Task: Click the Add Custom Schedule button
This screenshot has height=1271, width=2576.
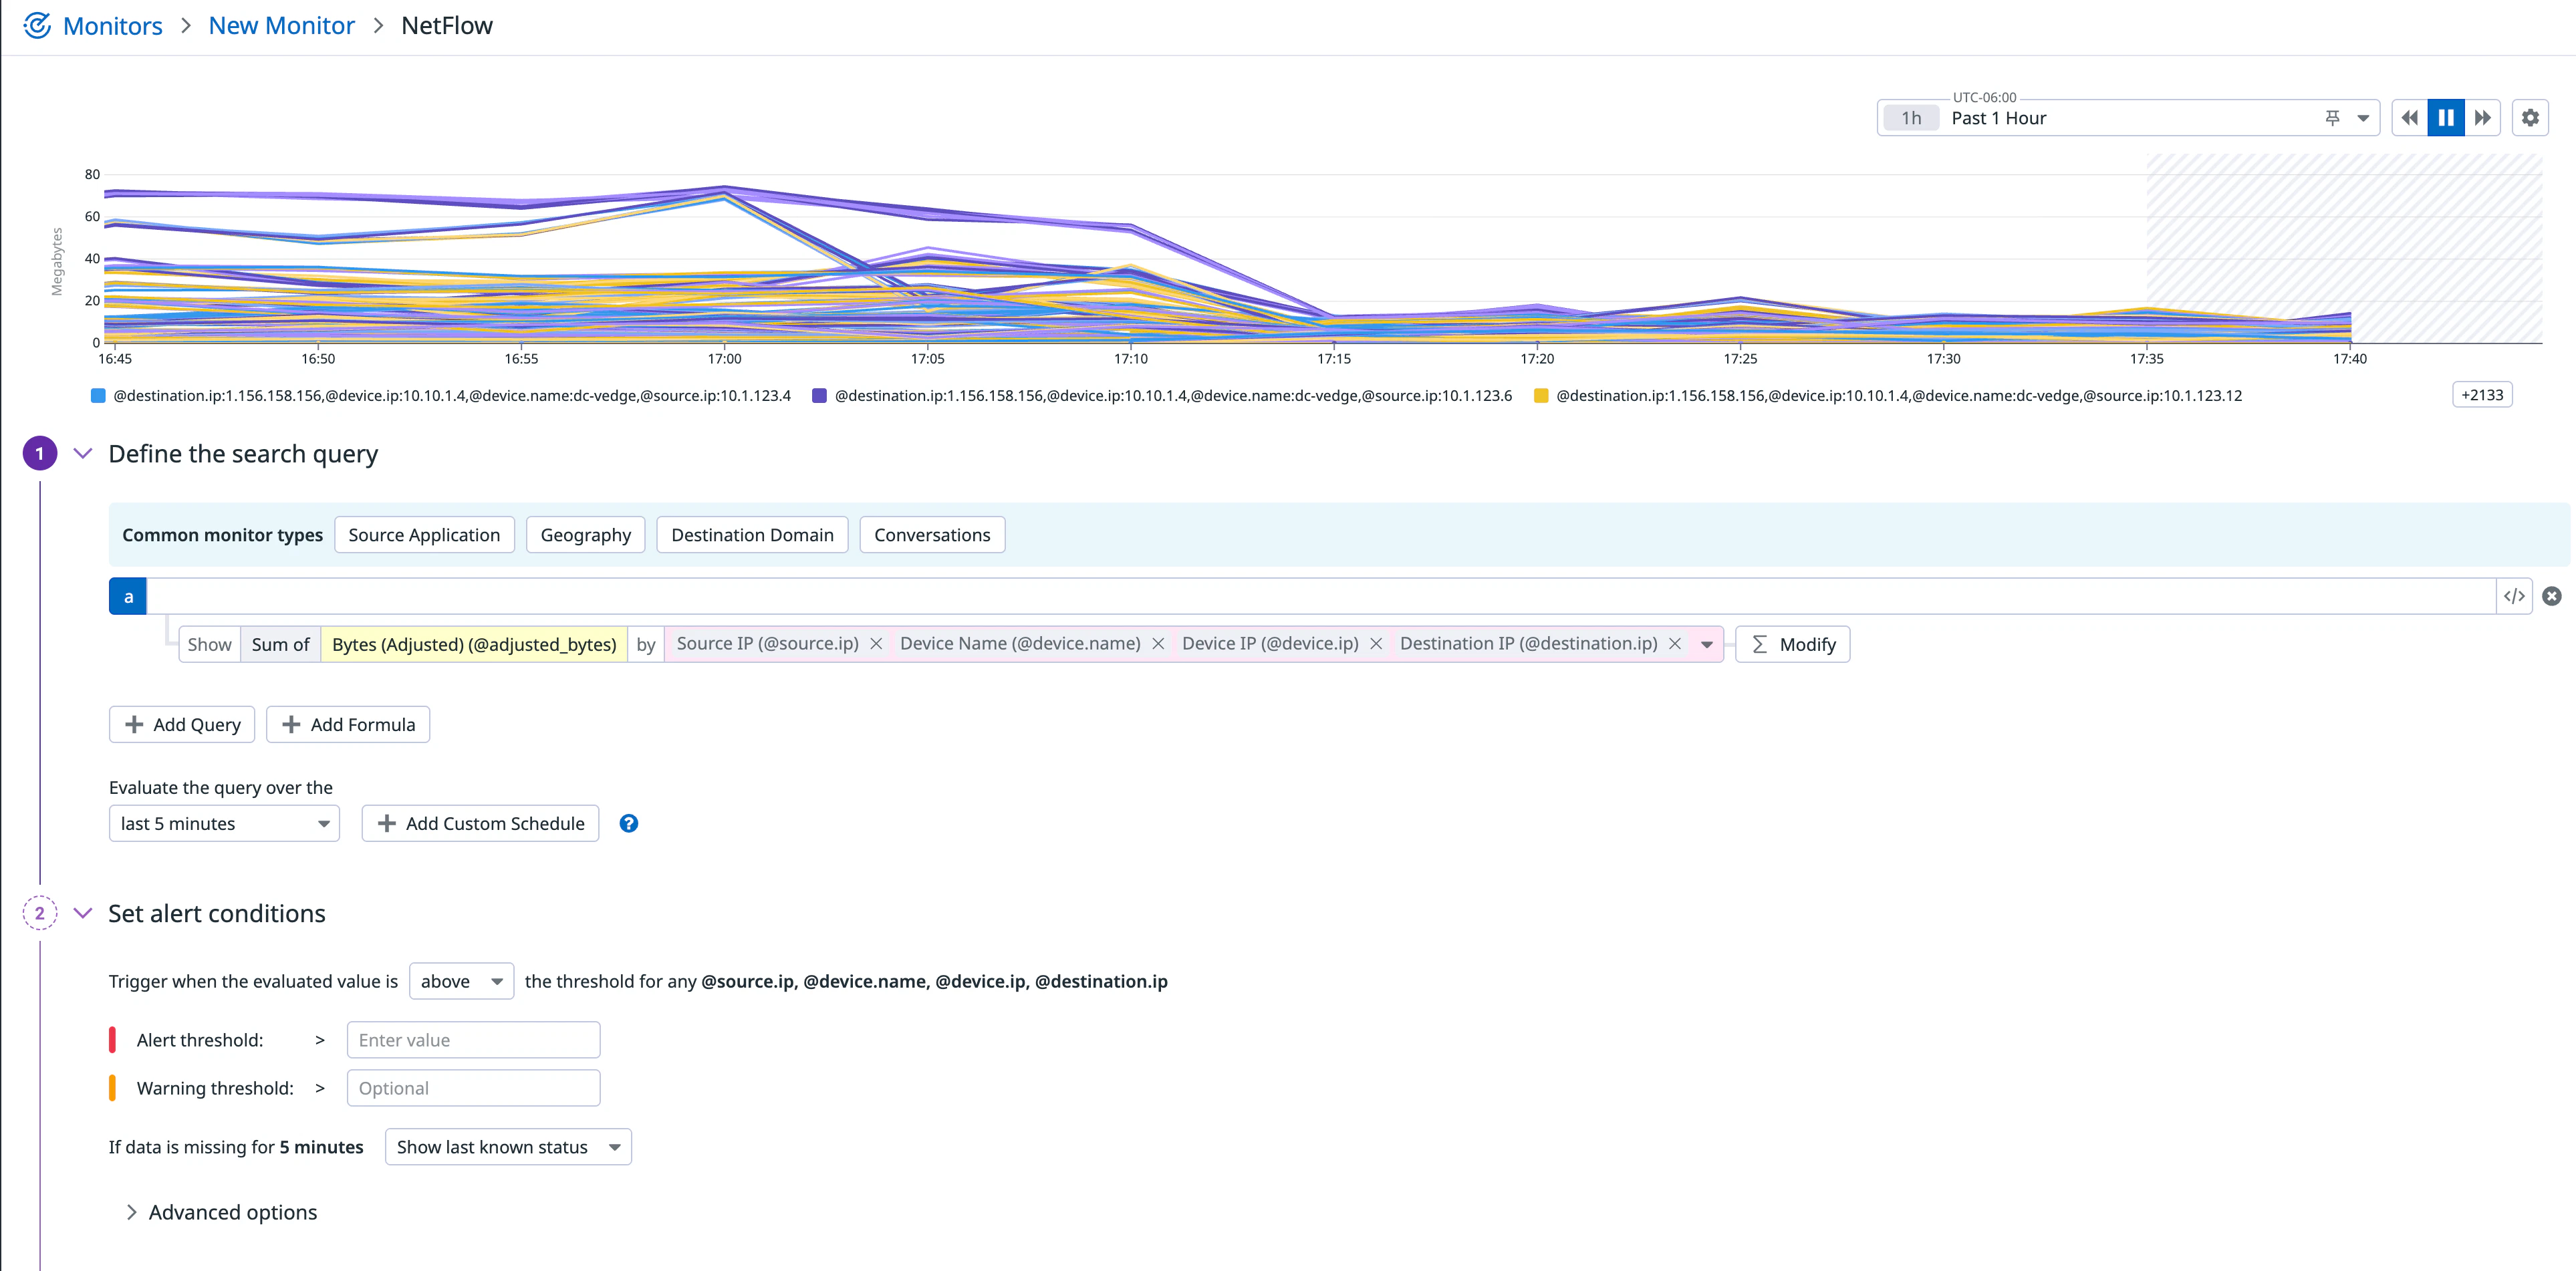Action: pyautogui.click(x=480, y=823)
